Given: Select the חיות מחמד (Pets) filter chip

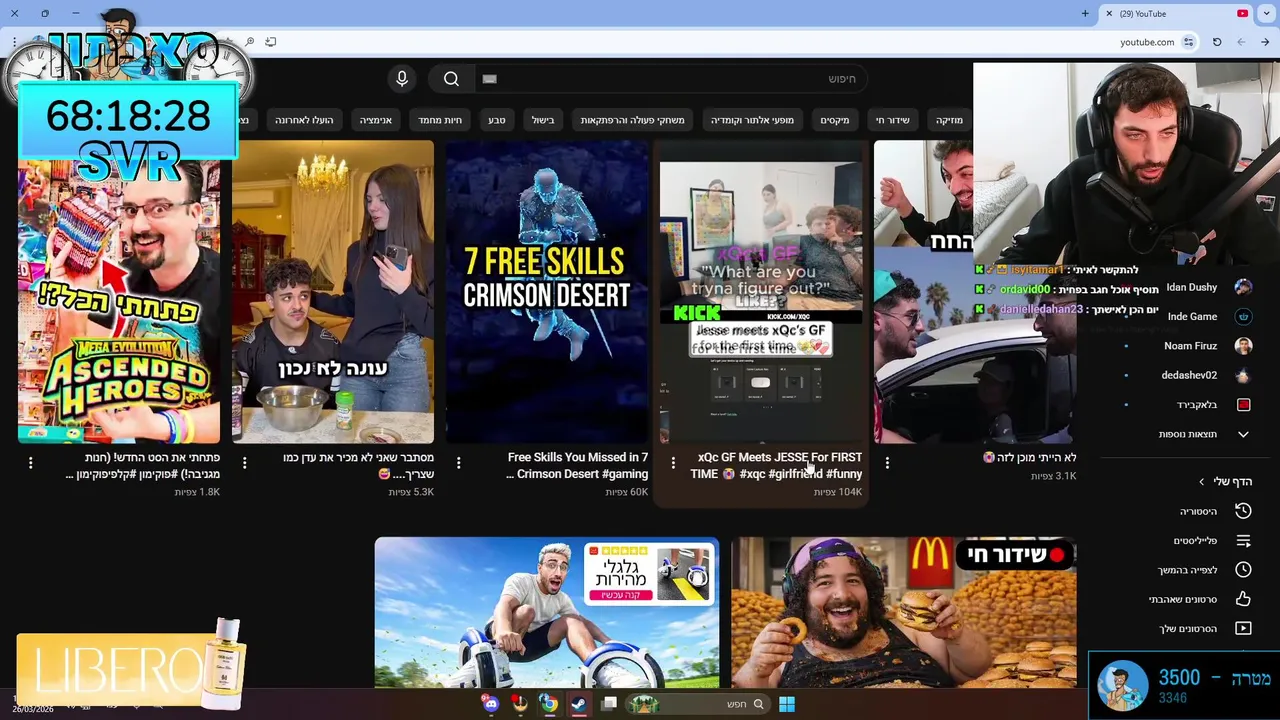Looking at the screenshot, I should coord(440,120).
